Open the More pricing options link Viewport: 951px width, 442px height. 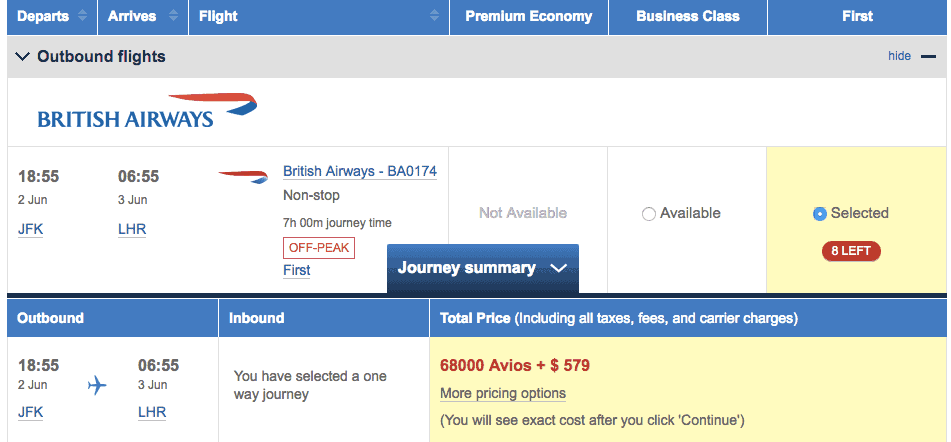(503, 393)
